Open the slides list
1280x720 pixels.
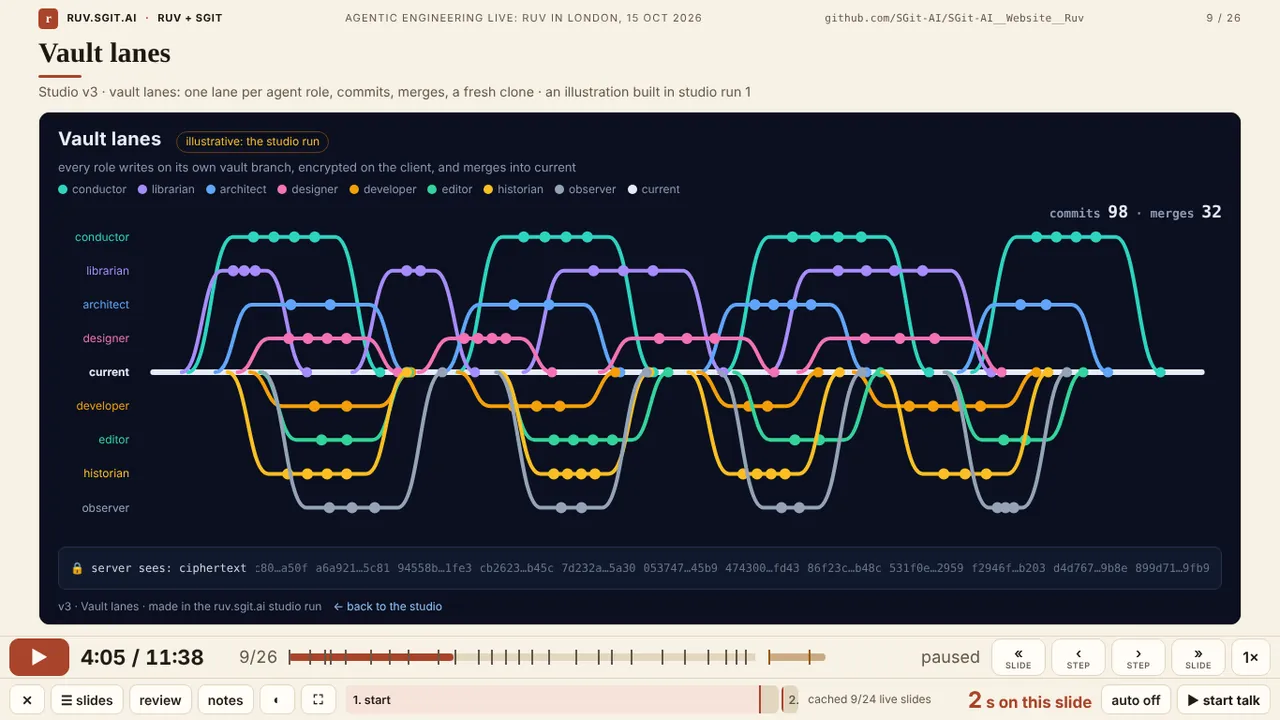pos(87,700)
